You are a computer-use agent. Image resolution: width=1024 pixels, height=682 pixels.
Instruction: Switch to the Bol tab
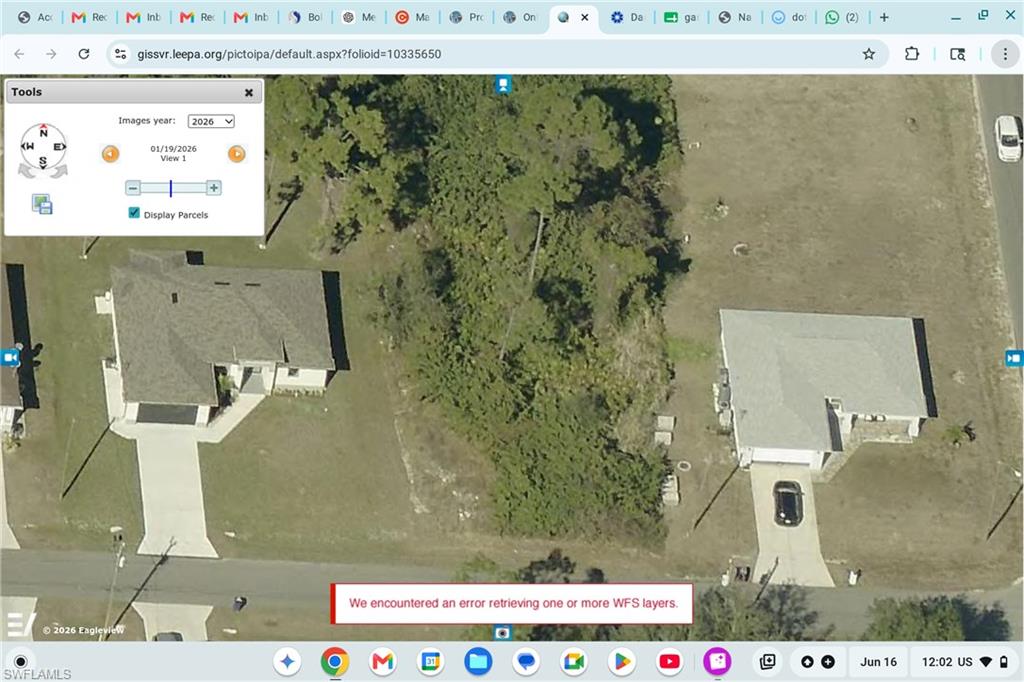coord(306,18)
